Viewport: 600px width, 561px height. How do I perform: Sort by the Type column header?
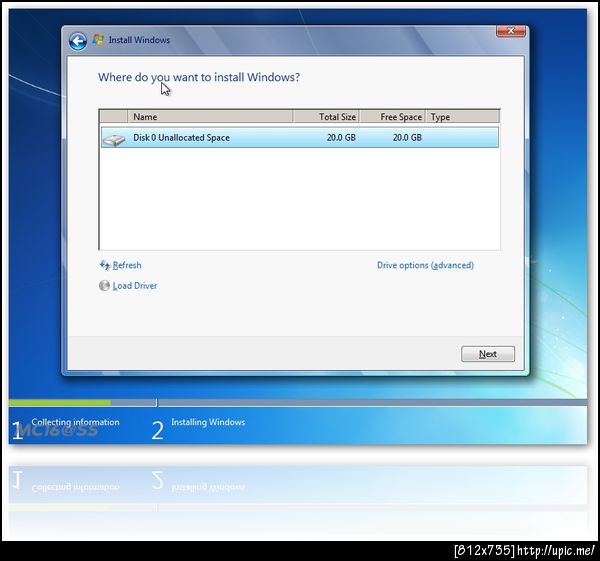coord(463,117)
